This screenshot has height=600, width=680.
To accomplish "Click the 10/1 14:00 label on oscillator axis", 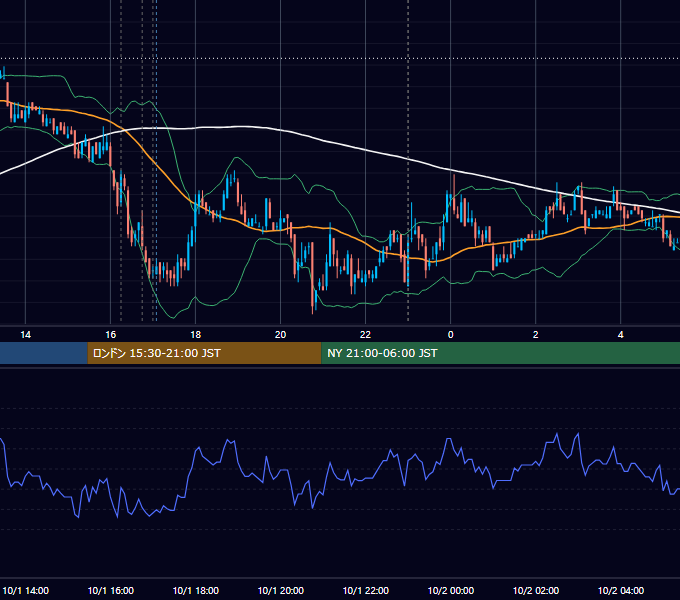I will point(26,590).
